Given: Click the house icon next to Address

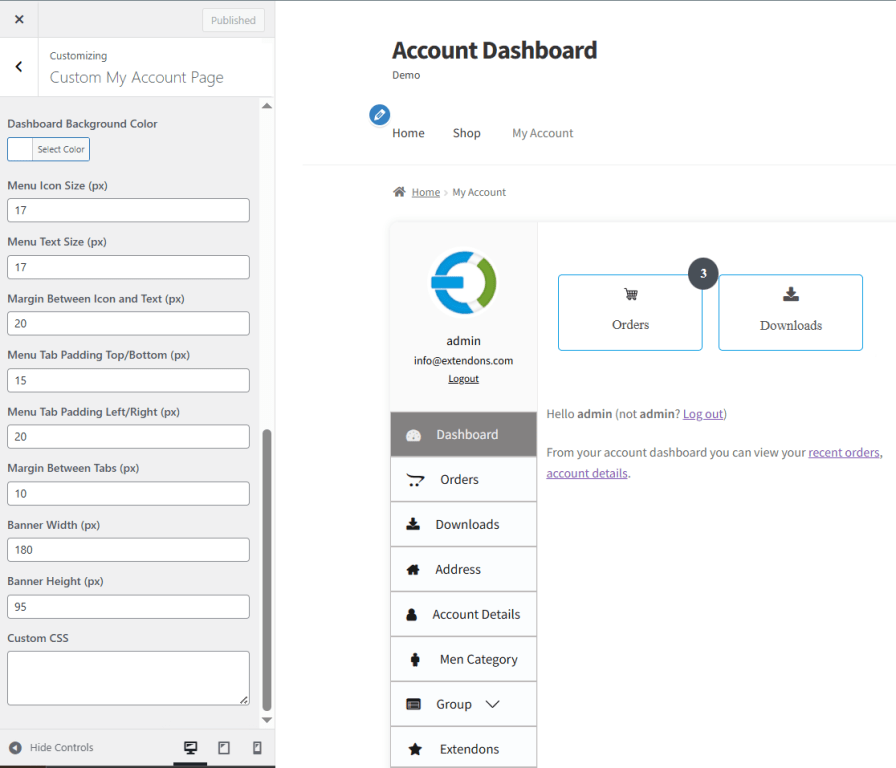Looking at the screenshot, I should 414,569.
